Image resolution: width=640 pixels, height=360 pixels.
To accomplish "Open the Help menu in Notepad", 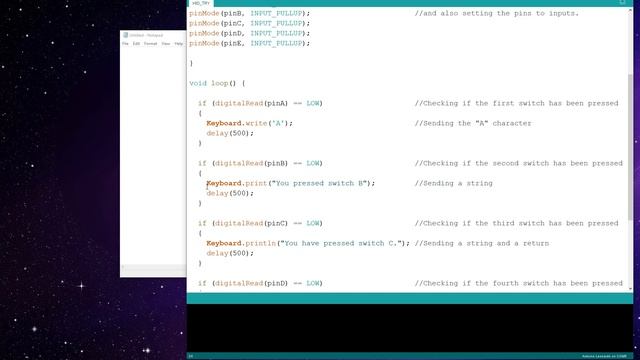I will click(179, 44).
